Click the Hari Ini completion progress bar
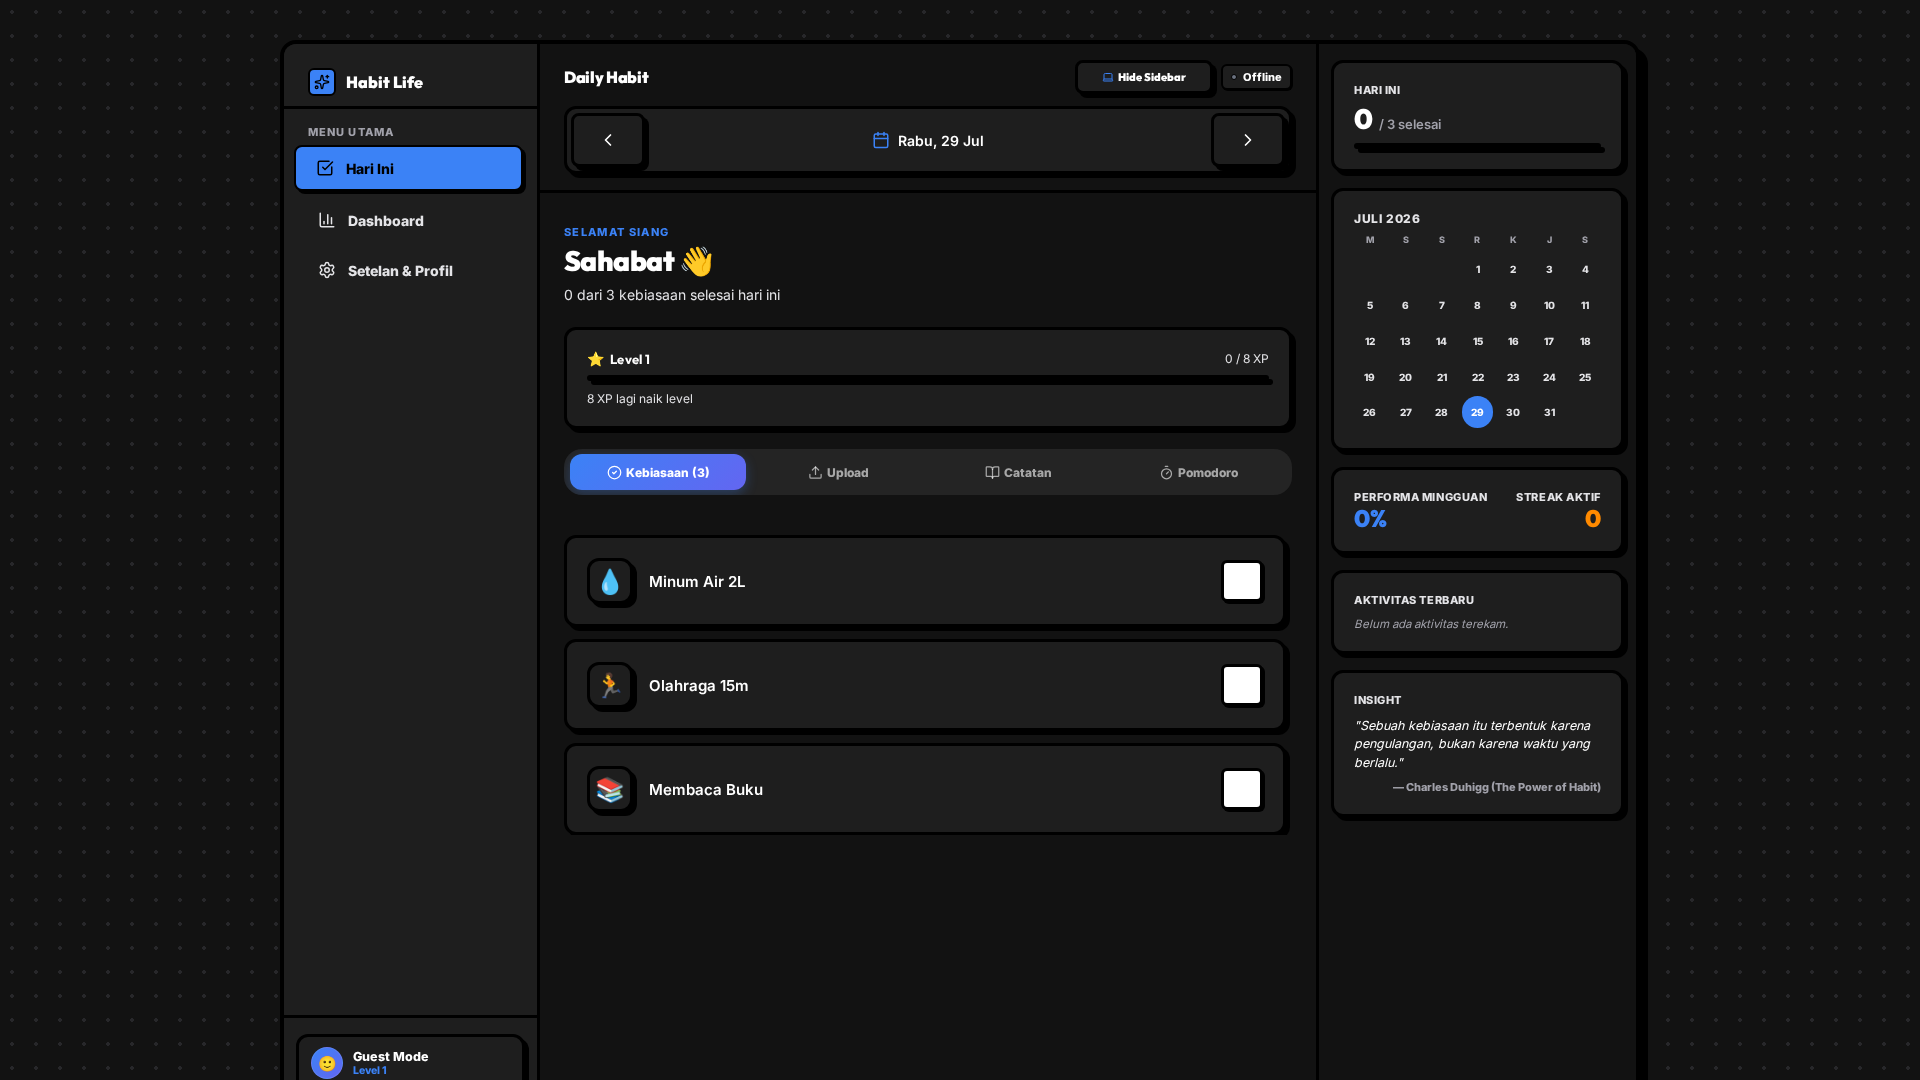Screen dimensions: 1920x1080 point(1477,147)
